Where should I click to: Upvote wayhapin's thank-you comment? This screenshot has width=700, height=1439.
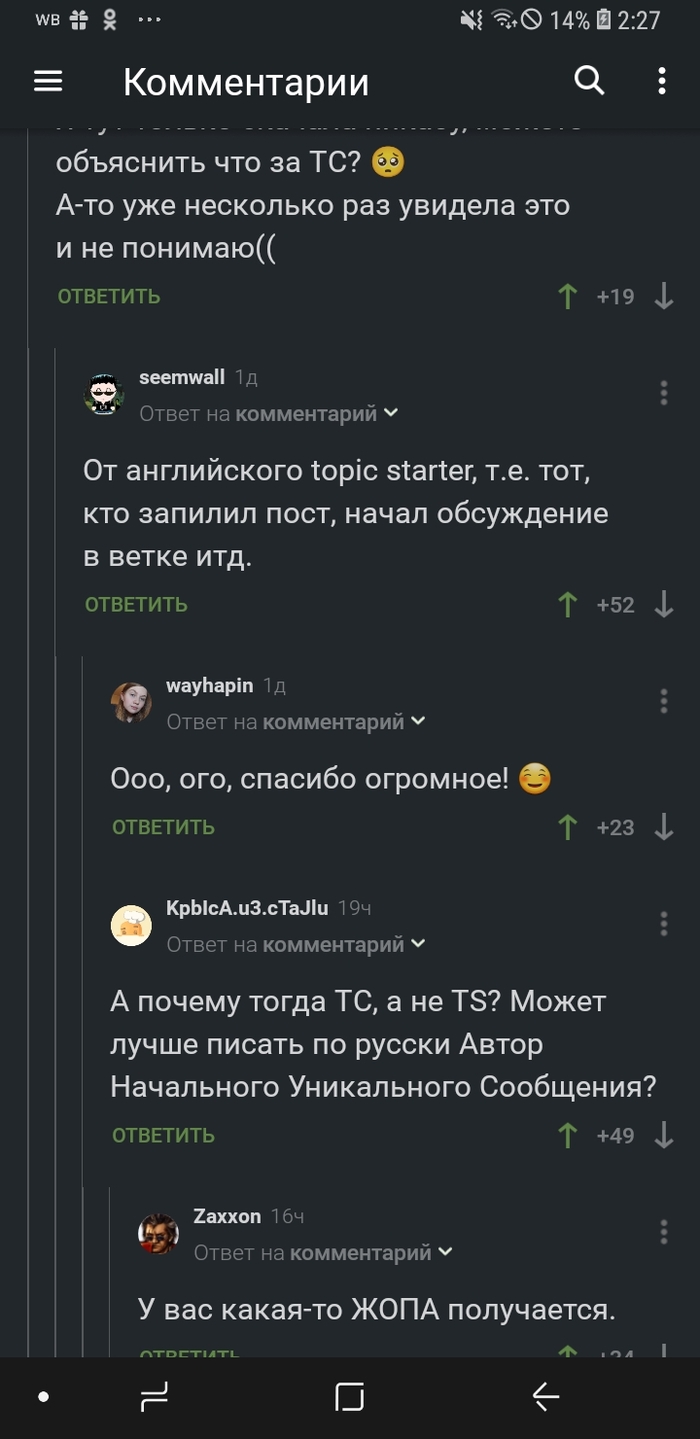point(568,827)
